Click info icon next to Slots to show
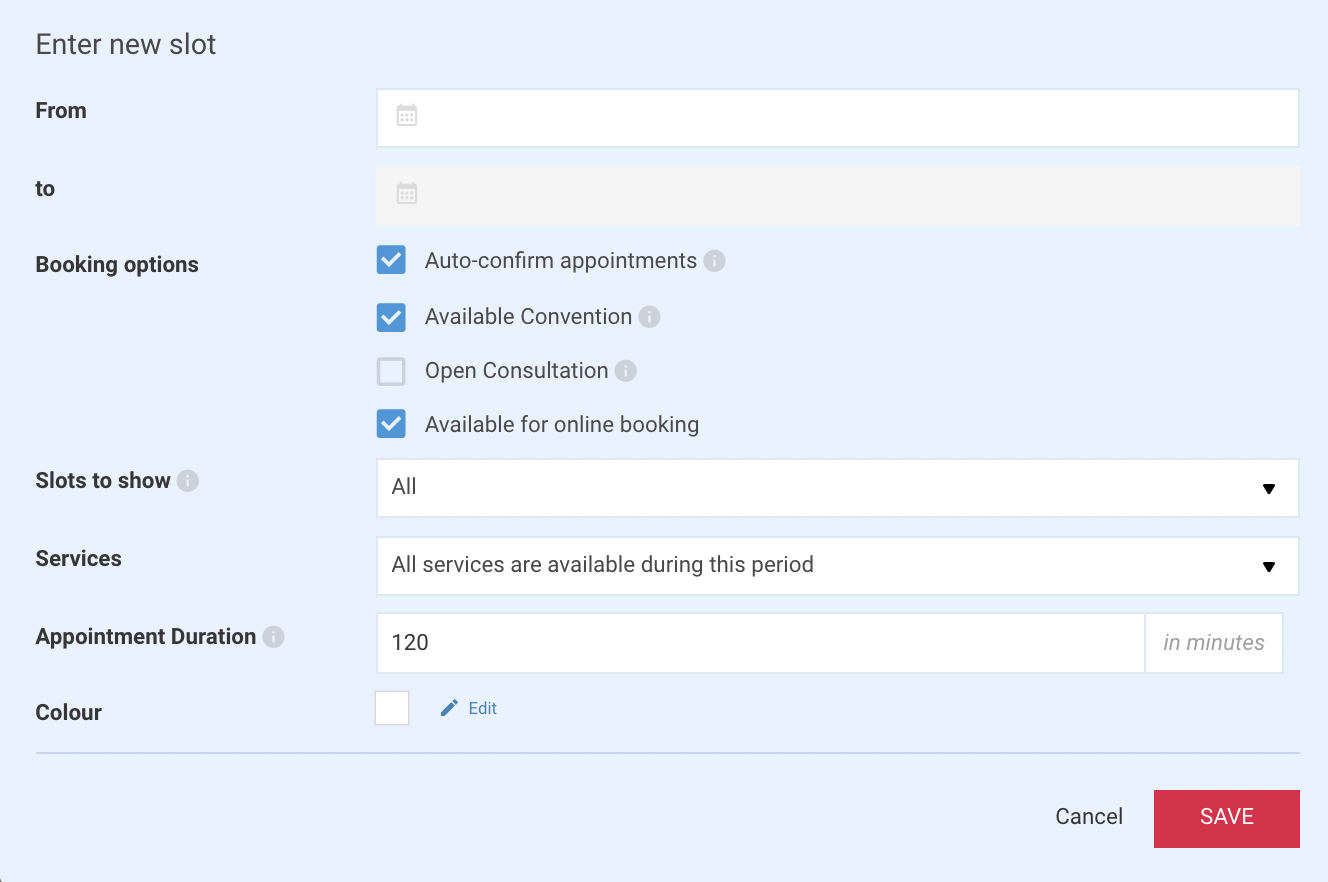 click(x=188, y=481)
